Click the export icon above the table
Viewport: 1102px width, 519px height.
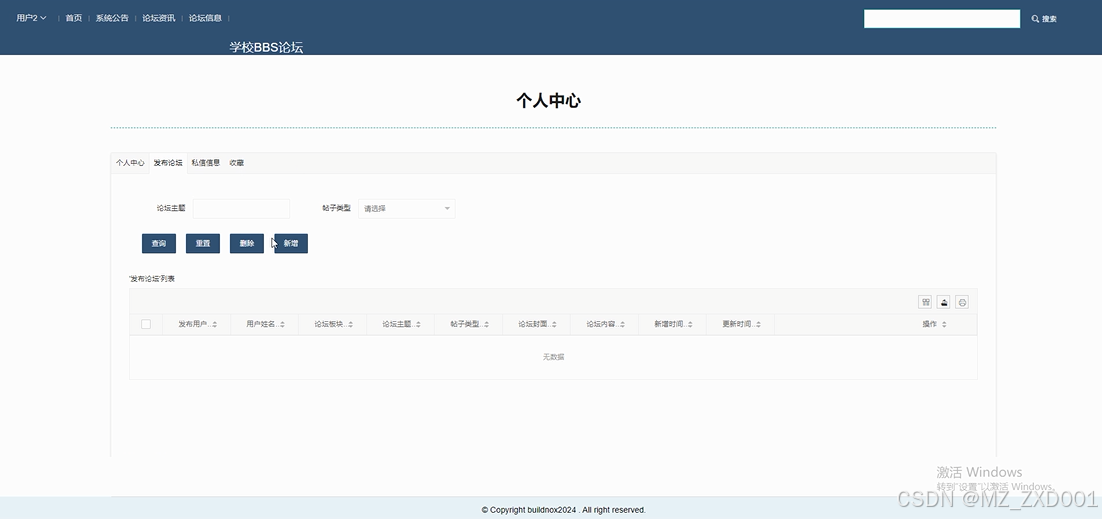click(944, 302)
